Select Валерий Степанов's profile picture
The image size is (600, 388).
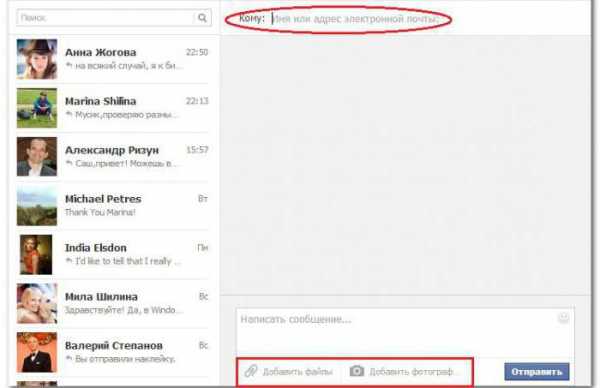coord(37,352)
